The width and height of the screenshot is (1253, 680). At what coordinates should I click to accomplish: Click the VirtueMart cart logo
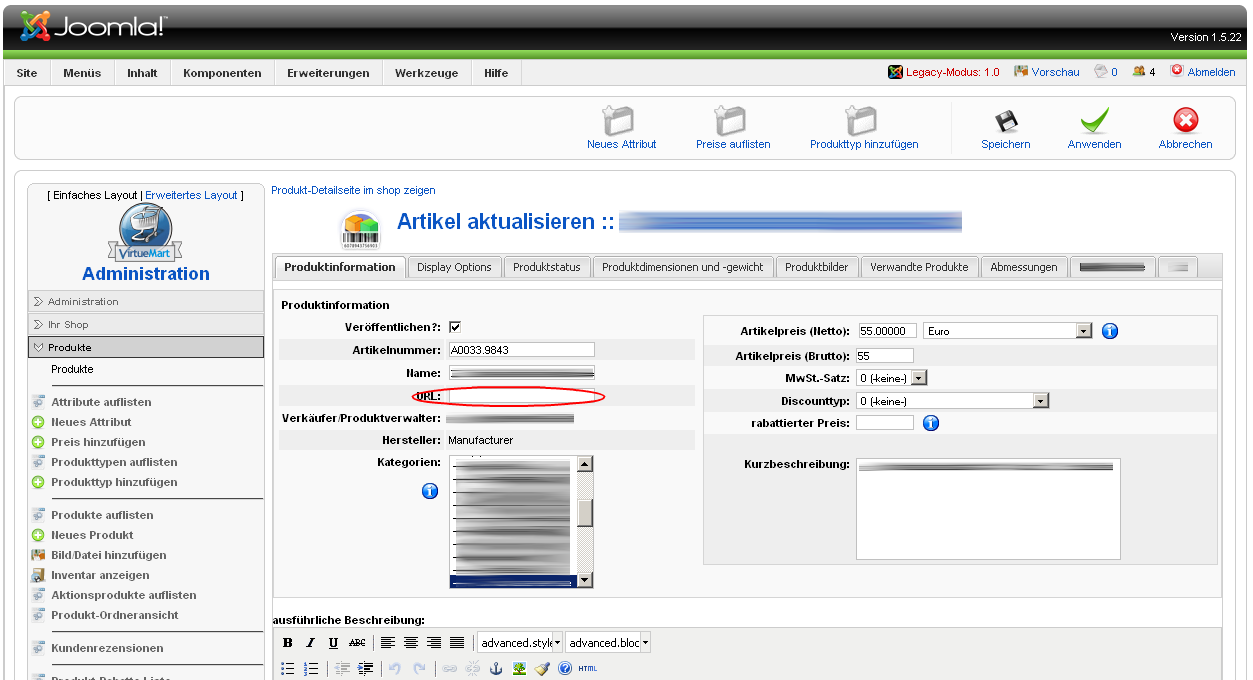146,233
